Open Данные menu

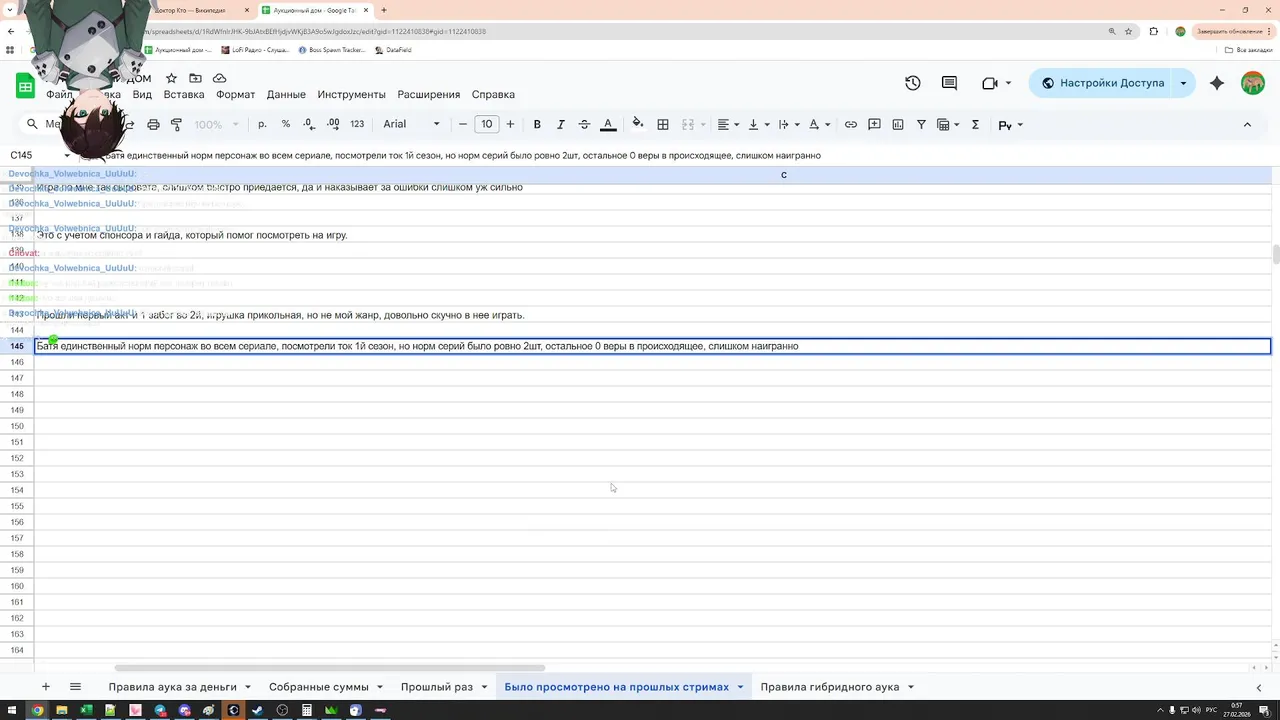286,94
